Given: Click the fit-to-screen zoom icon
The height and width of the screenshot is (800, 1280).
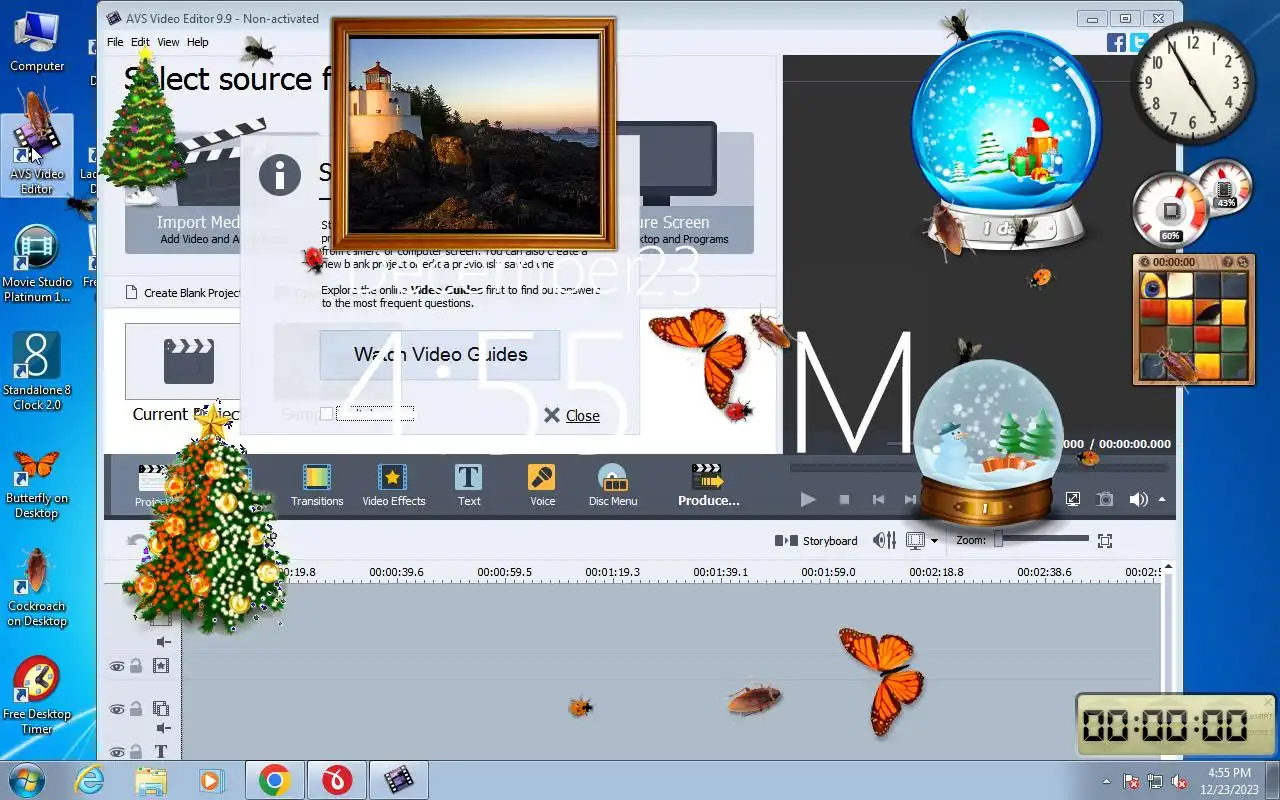Looking at the screenshot, I should coord(1105,540).
